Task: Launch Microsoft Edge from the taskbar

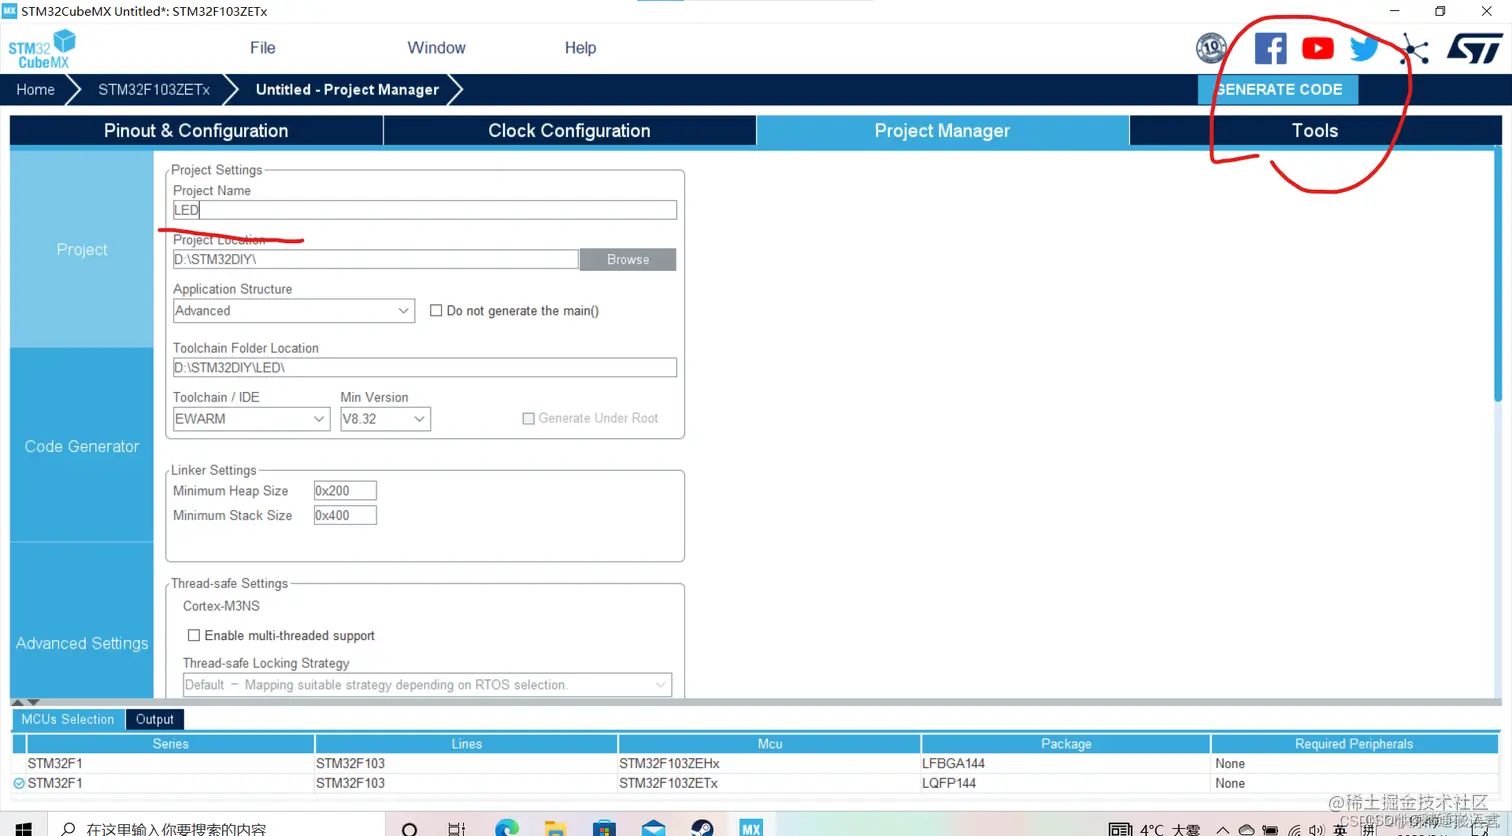Action: (x=507, y=828)
